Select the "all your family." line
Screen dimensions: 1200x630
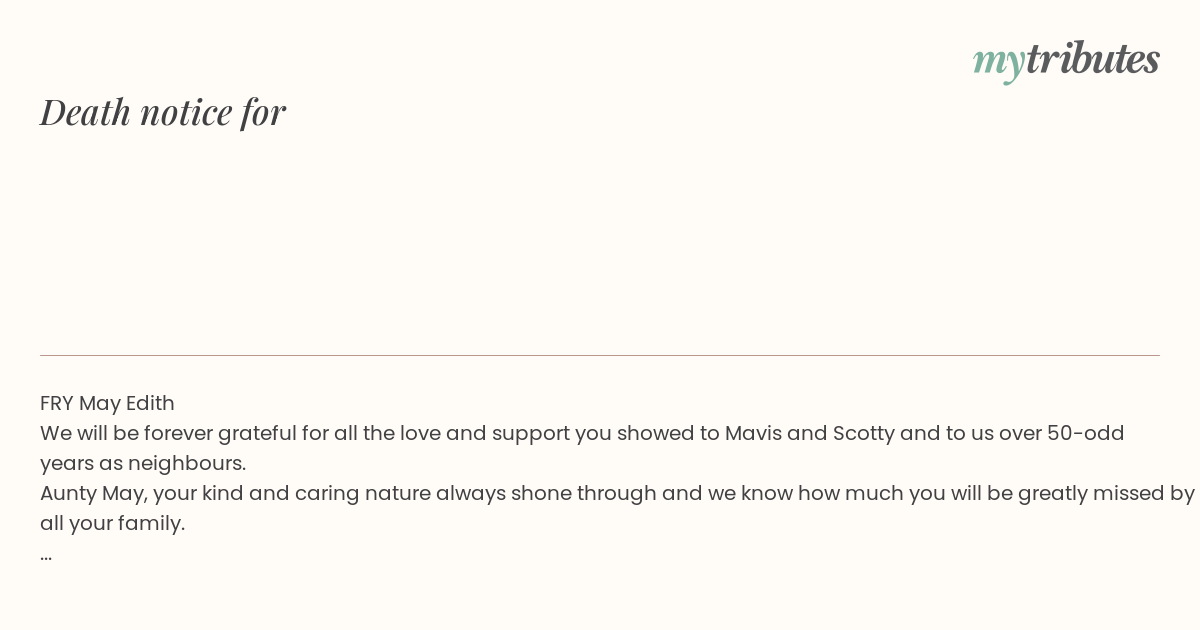coord(113,524)
